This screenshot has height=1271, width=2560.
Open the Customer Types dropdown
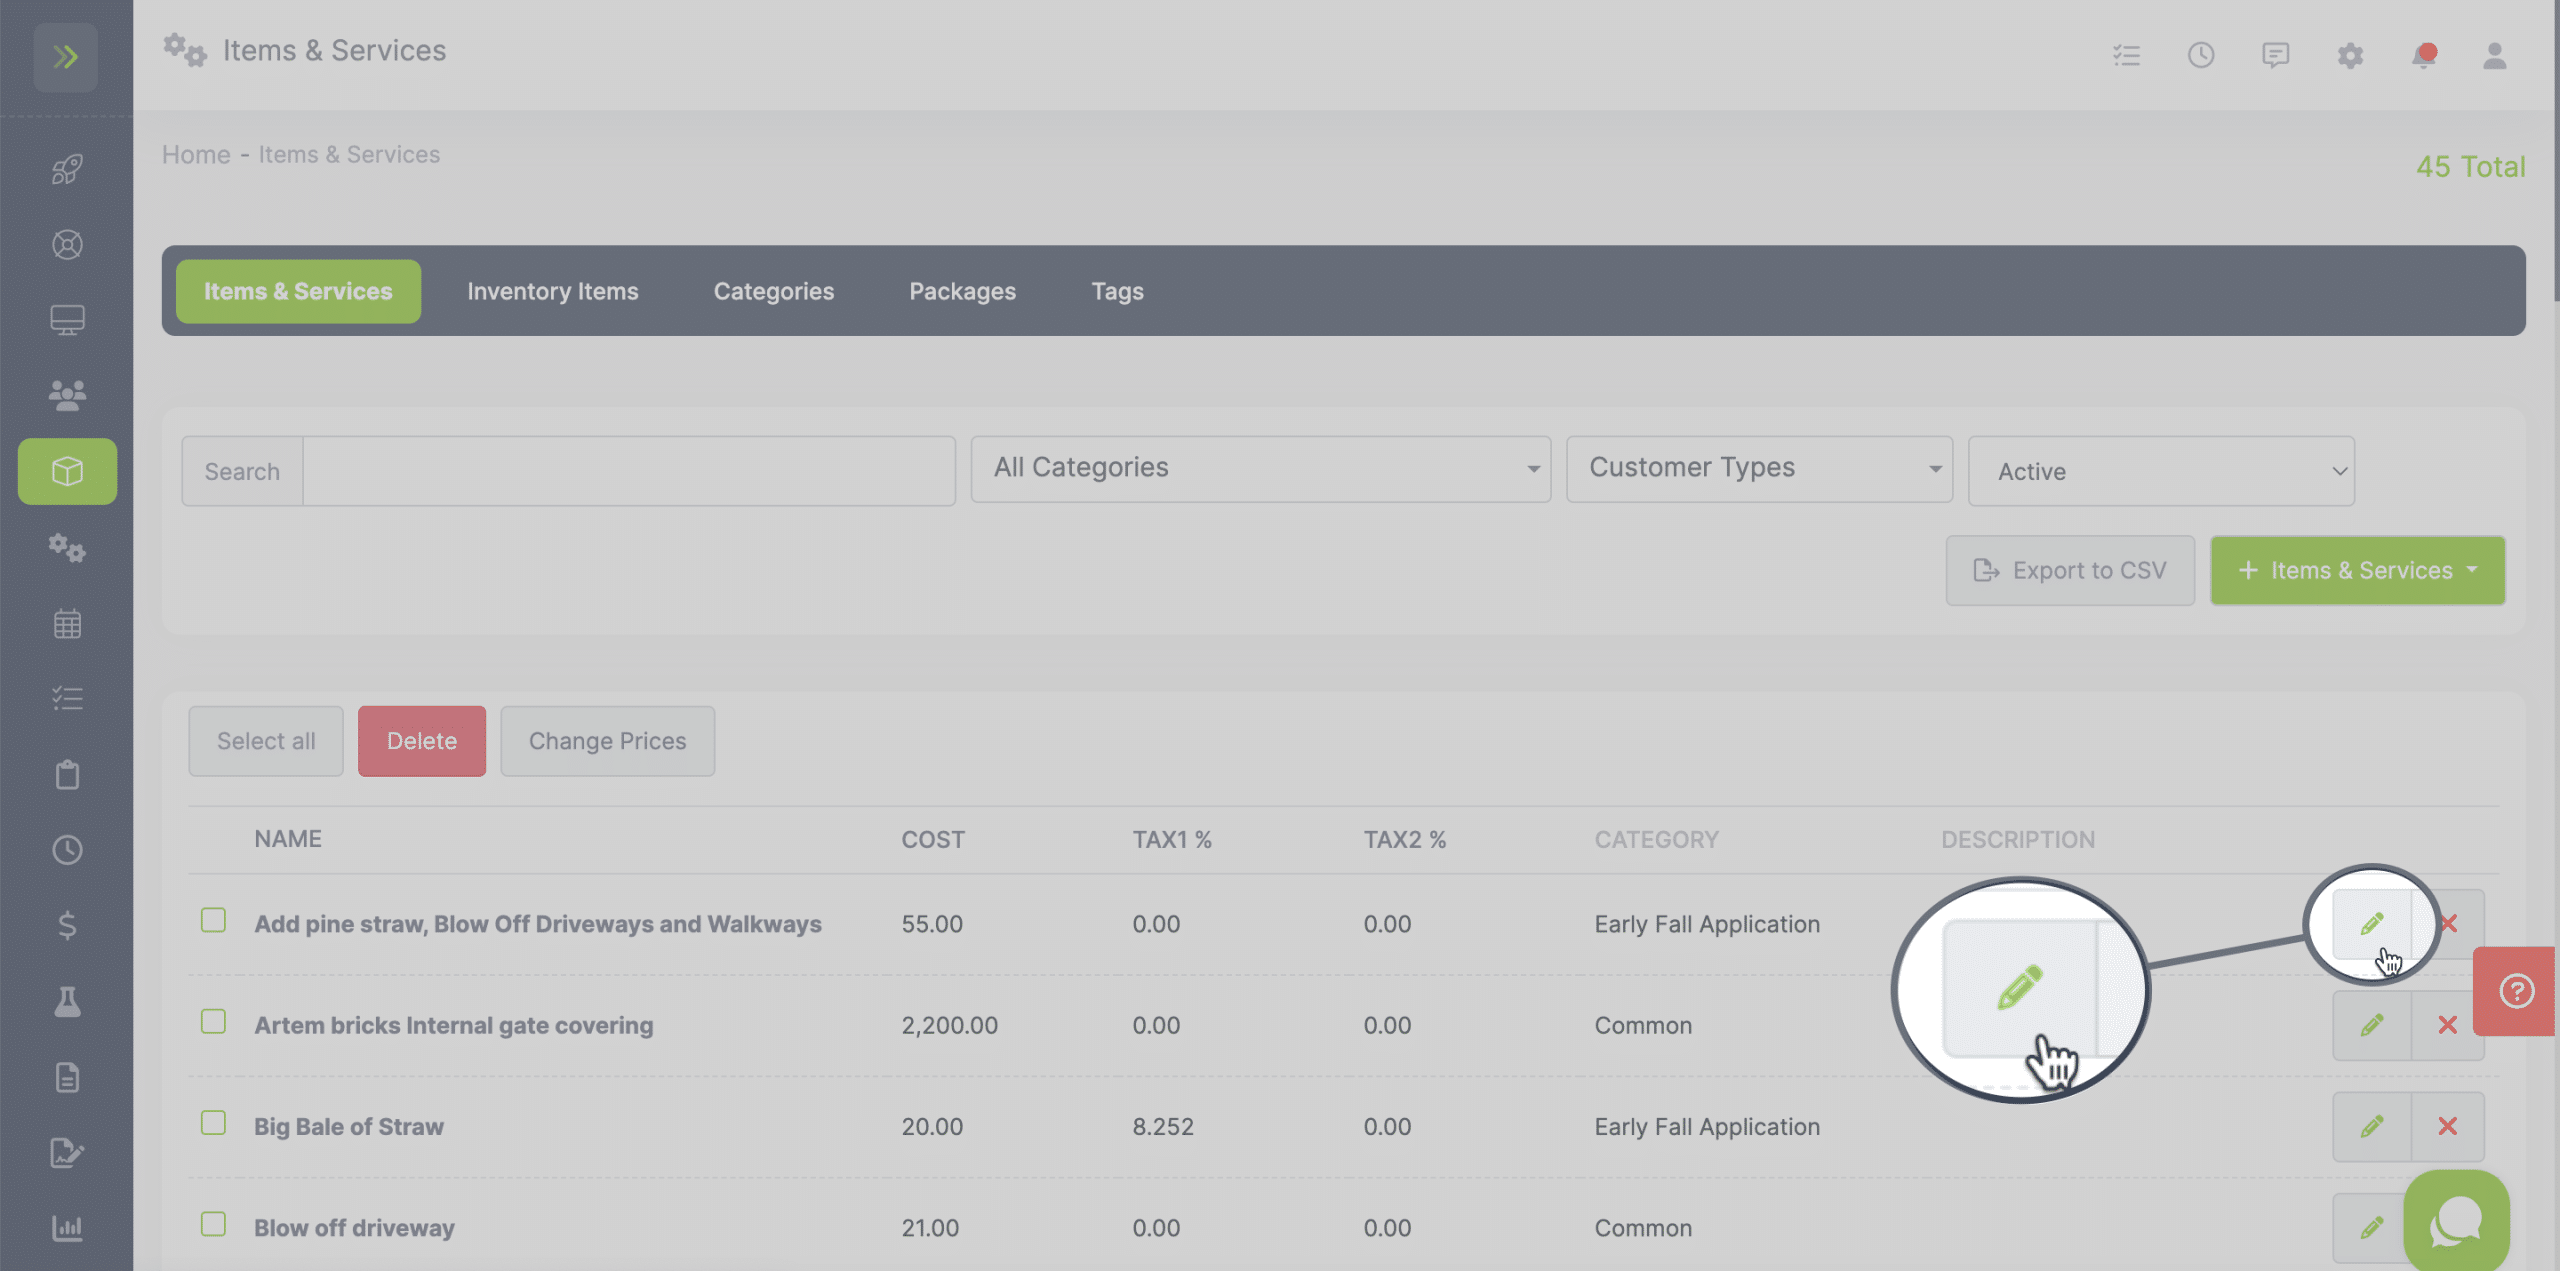(x=1759, y=469)
